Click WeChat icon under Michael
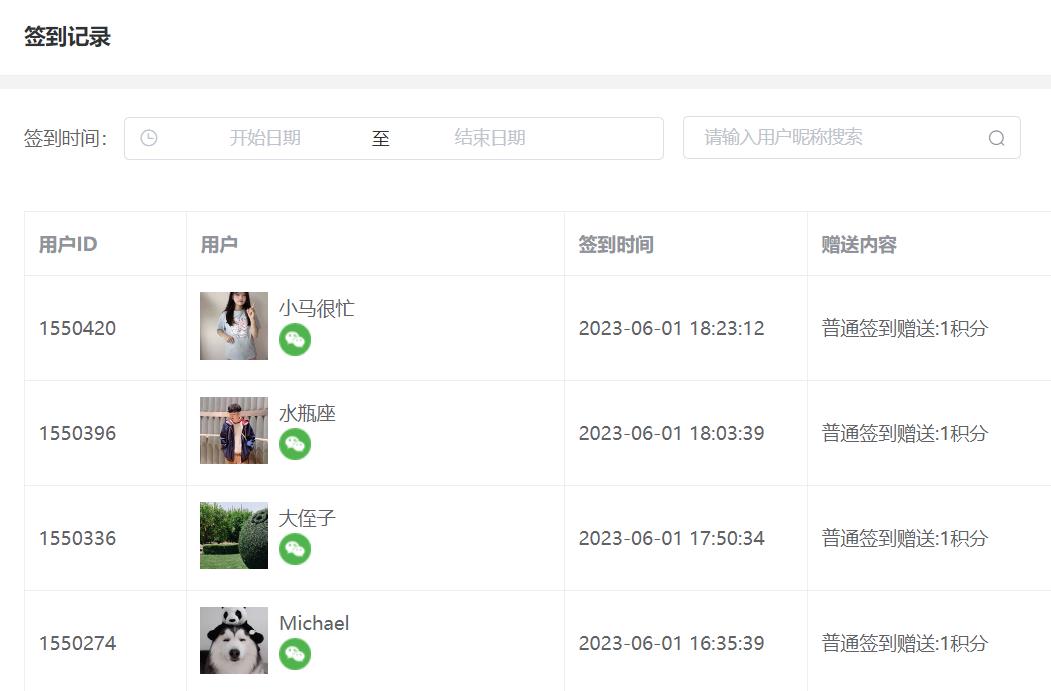Image resolution: width=1051 pixels, height=691 pixels. (x=295, y=654)
